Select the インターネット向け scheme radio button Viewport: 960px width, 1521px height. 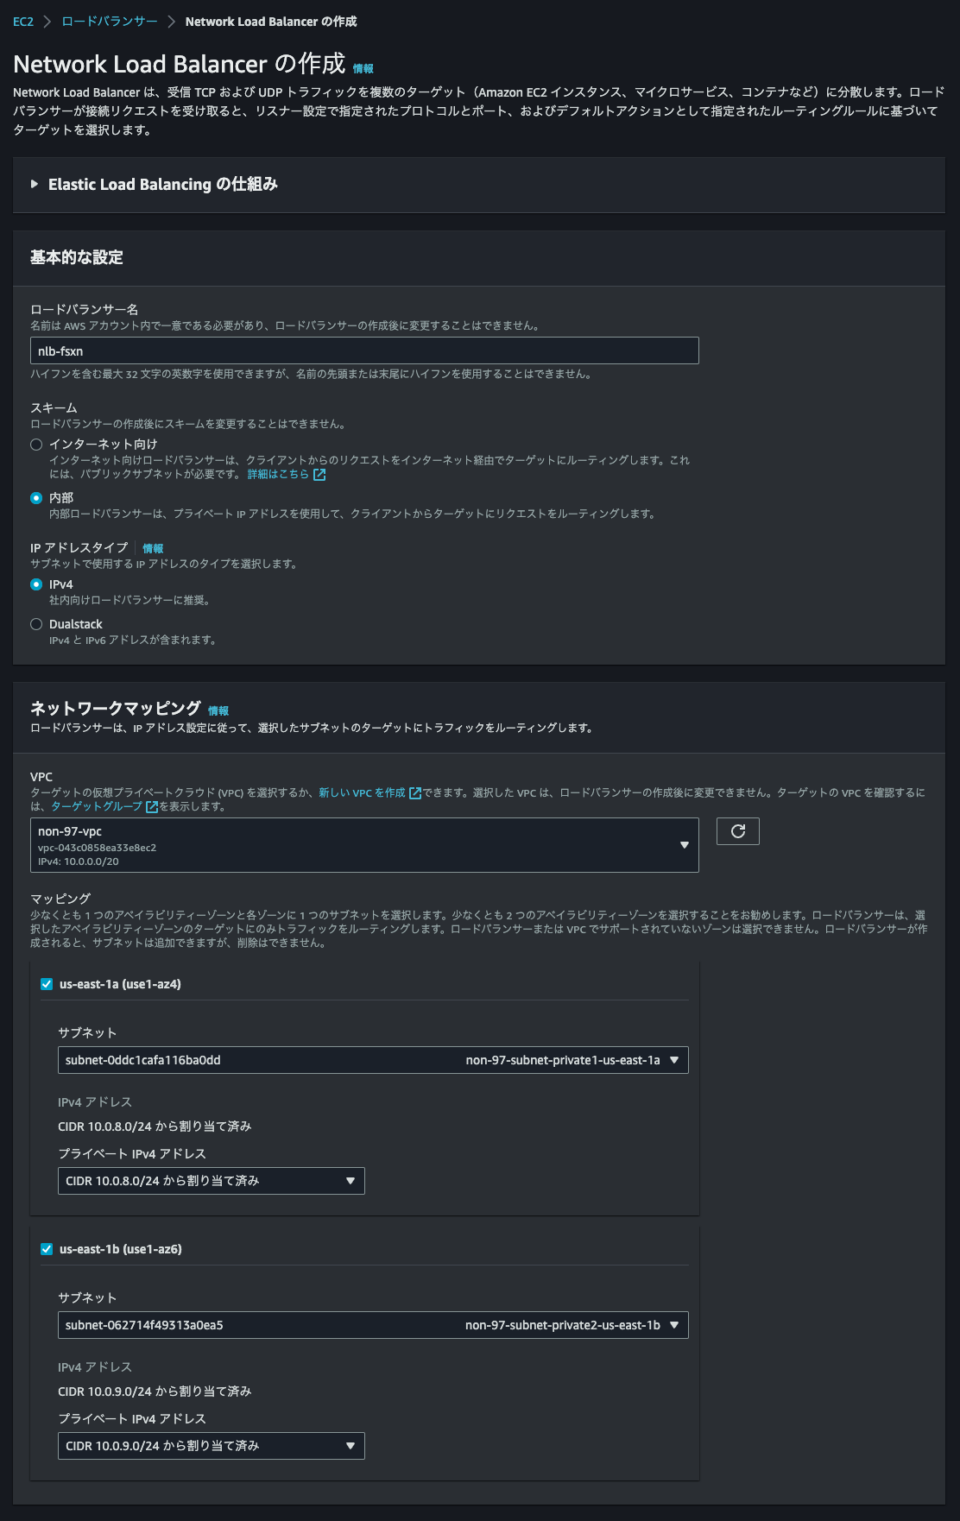pos(35,444)
